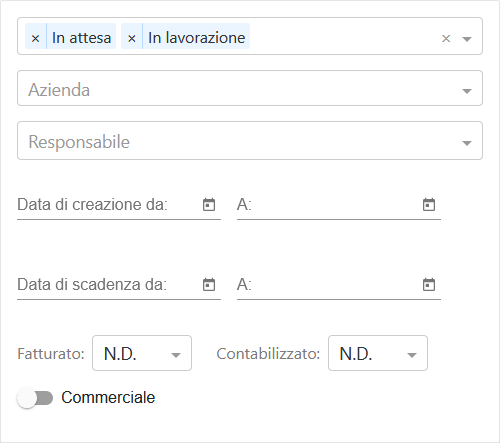
Task: Open the Fatturato N.D. dropdown
Action: tap(142, 353)
